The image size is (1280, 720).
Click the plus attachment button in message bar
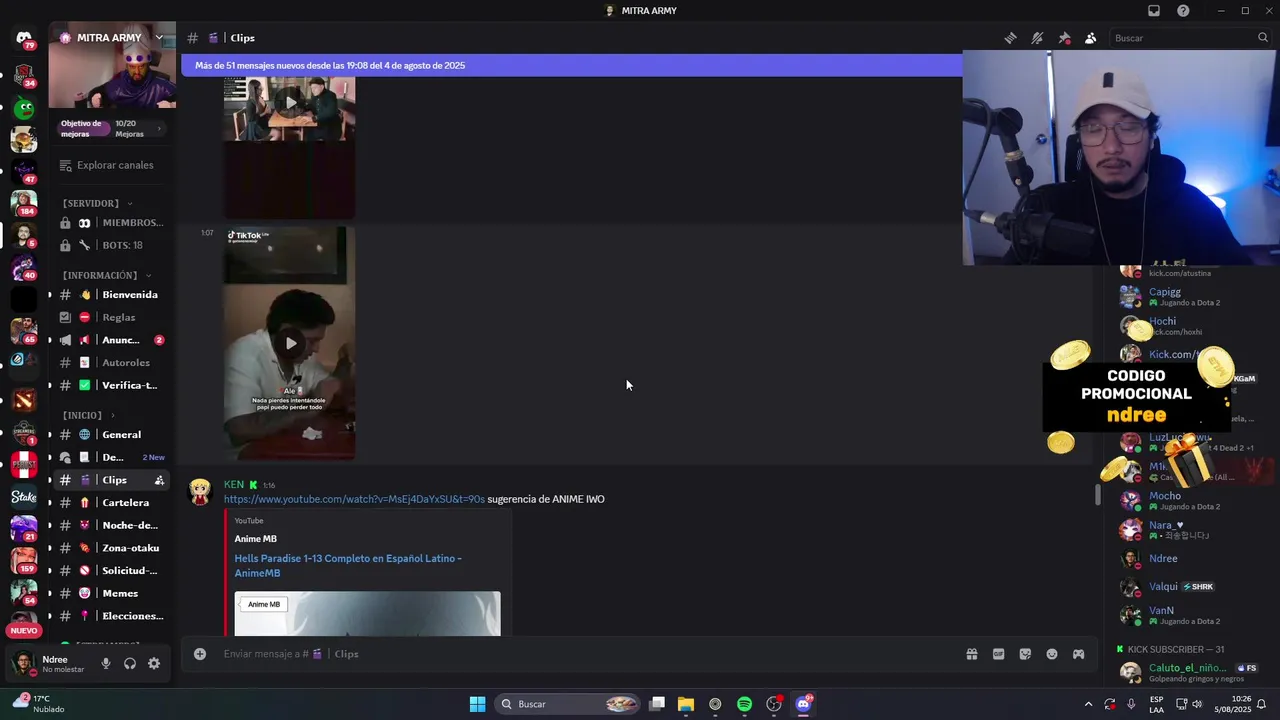coord(200,654)
